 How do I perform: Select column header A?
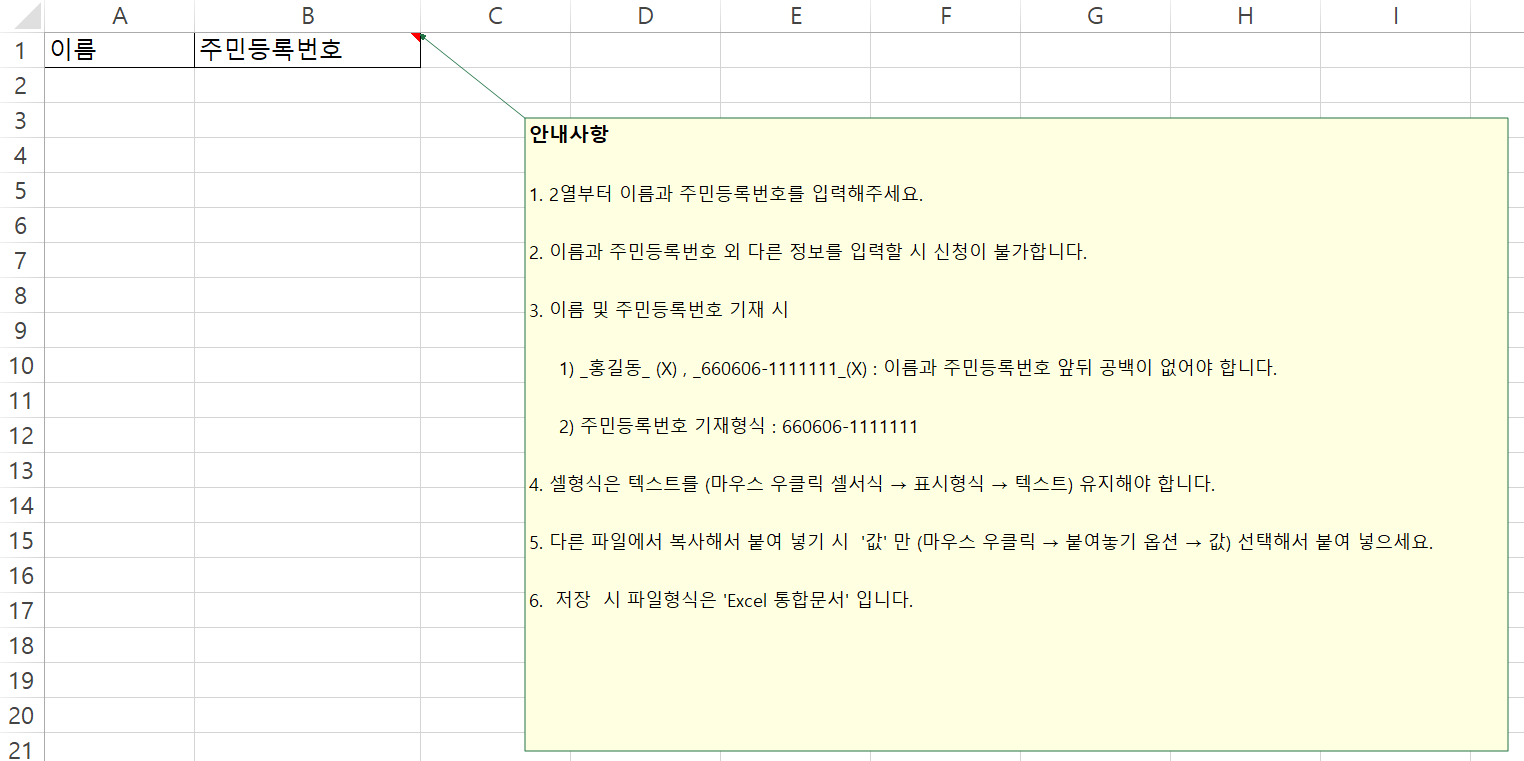tap(118, 16)
